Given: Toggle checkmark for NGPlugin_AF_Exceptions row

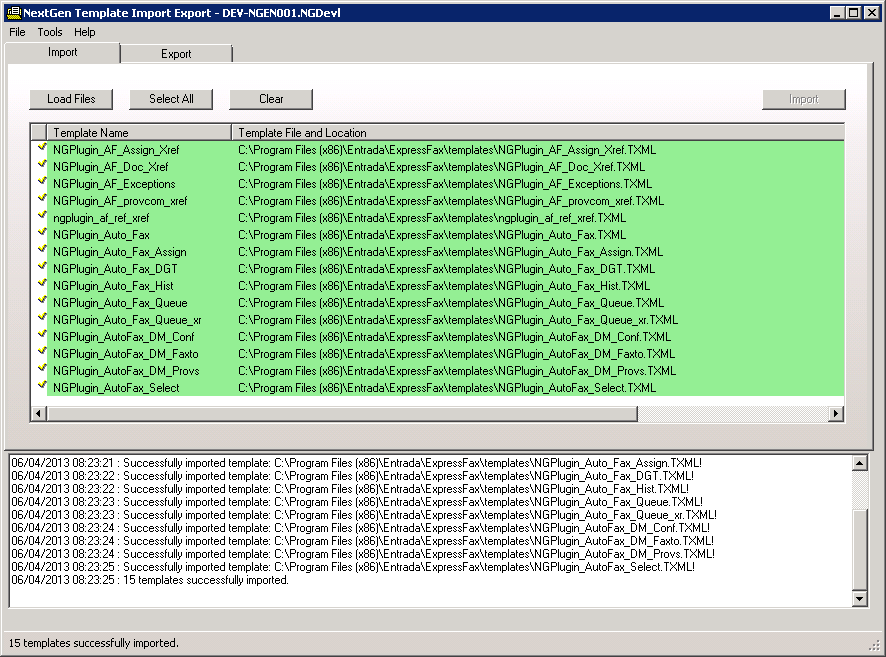Looking at the screenshot, I should pos(41,182).
